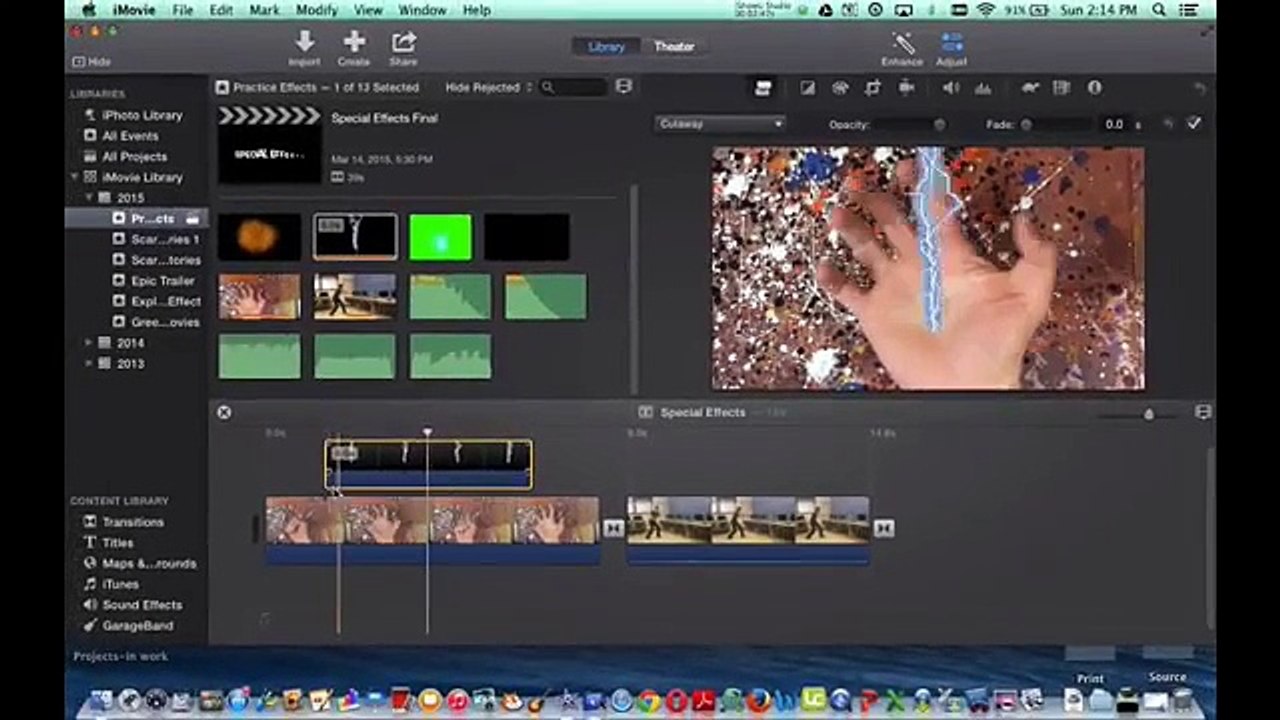Screen dimensions: 1280x720
Task: Toggle the filmstrip clip appearance button in browser
Action: pyautogui.click(x=624, y=87)
